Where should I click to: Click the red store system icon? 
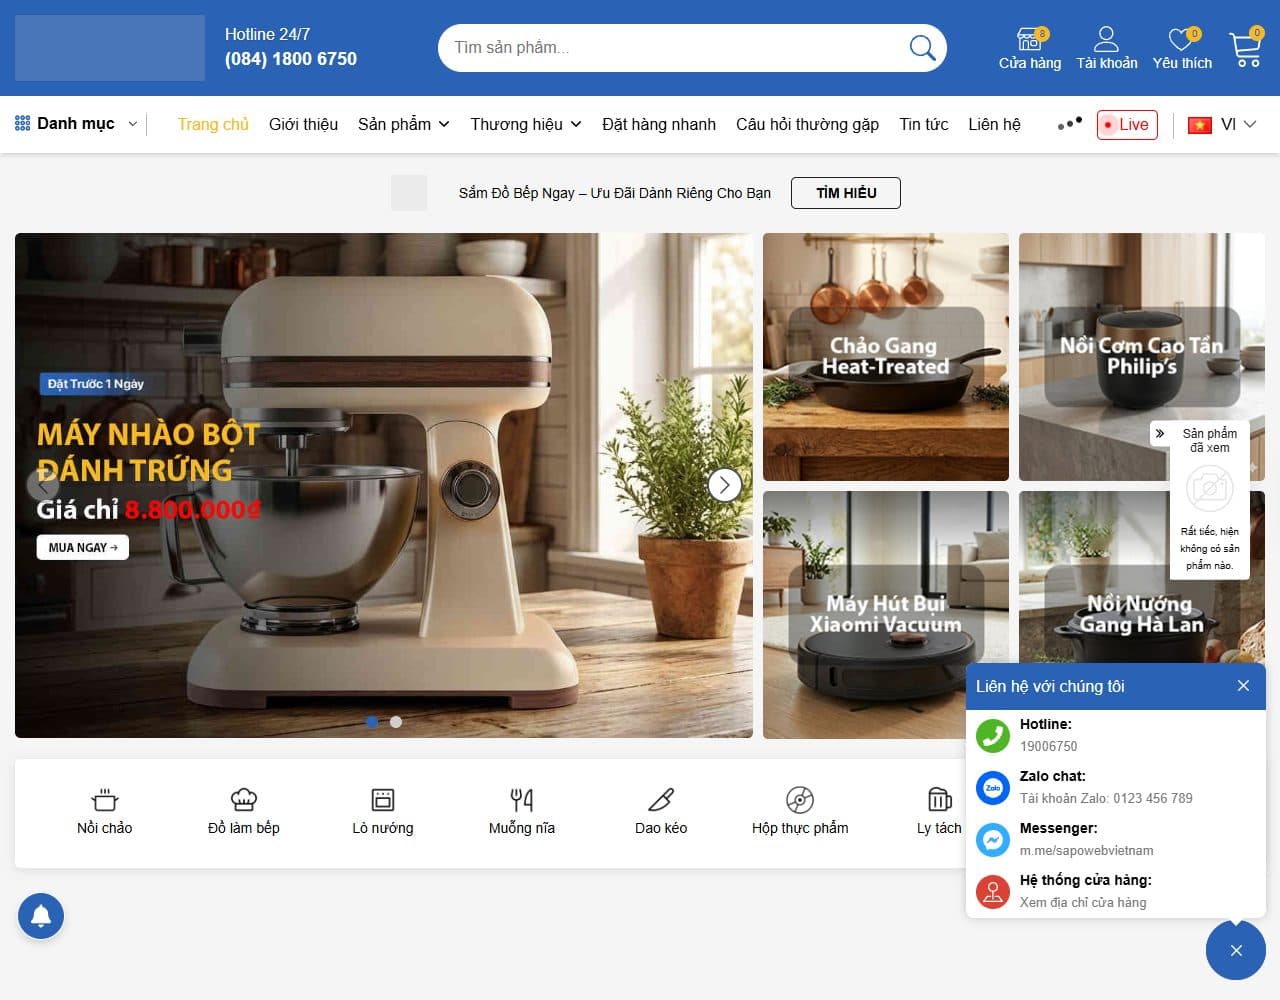[x=993, y=891]
